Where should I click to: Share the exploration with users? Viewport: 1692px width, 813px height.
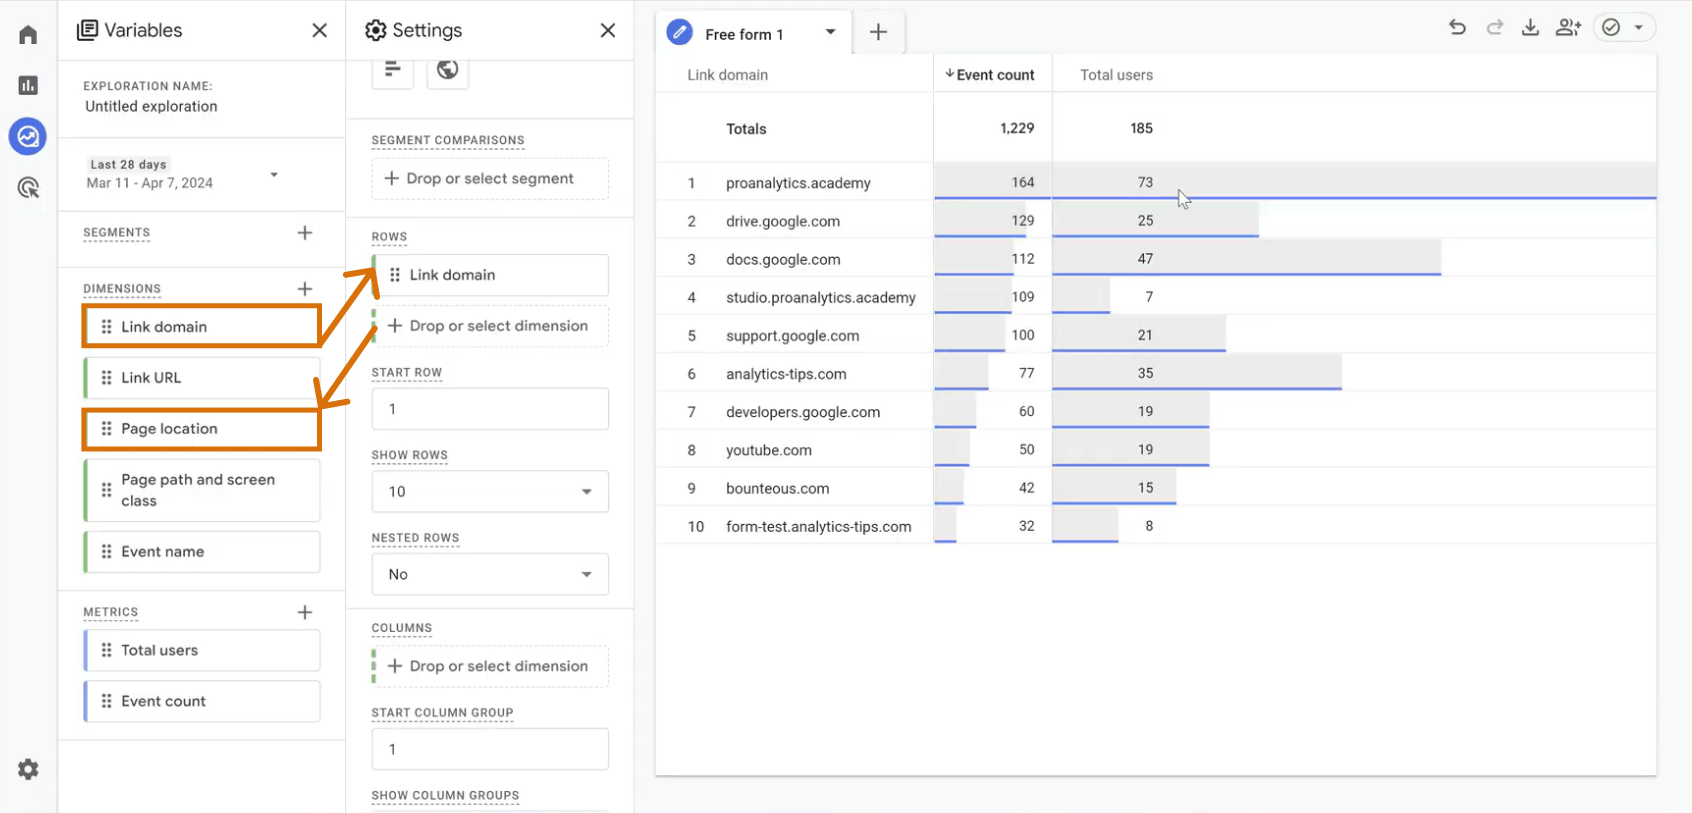1568,28
